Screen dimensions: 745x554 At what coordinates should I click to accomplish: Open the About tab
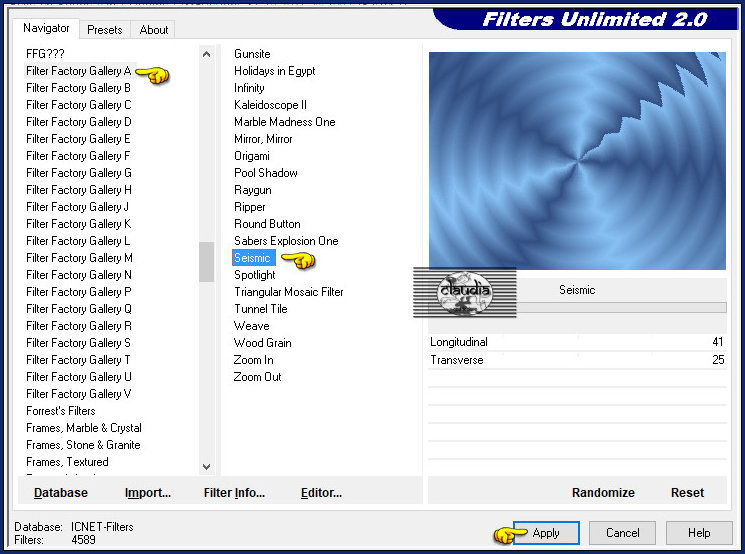click(x=153, y=29)
